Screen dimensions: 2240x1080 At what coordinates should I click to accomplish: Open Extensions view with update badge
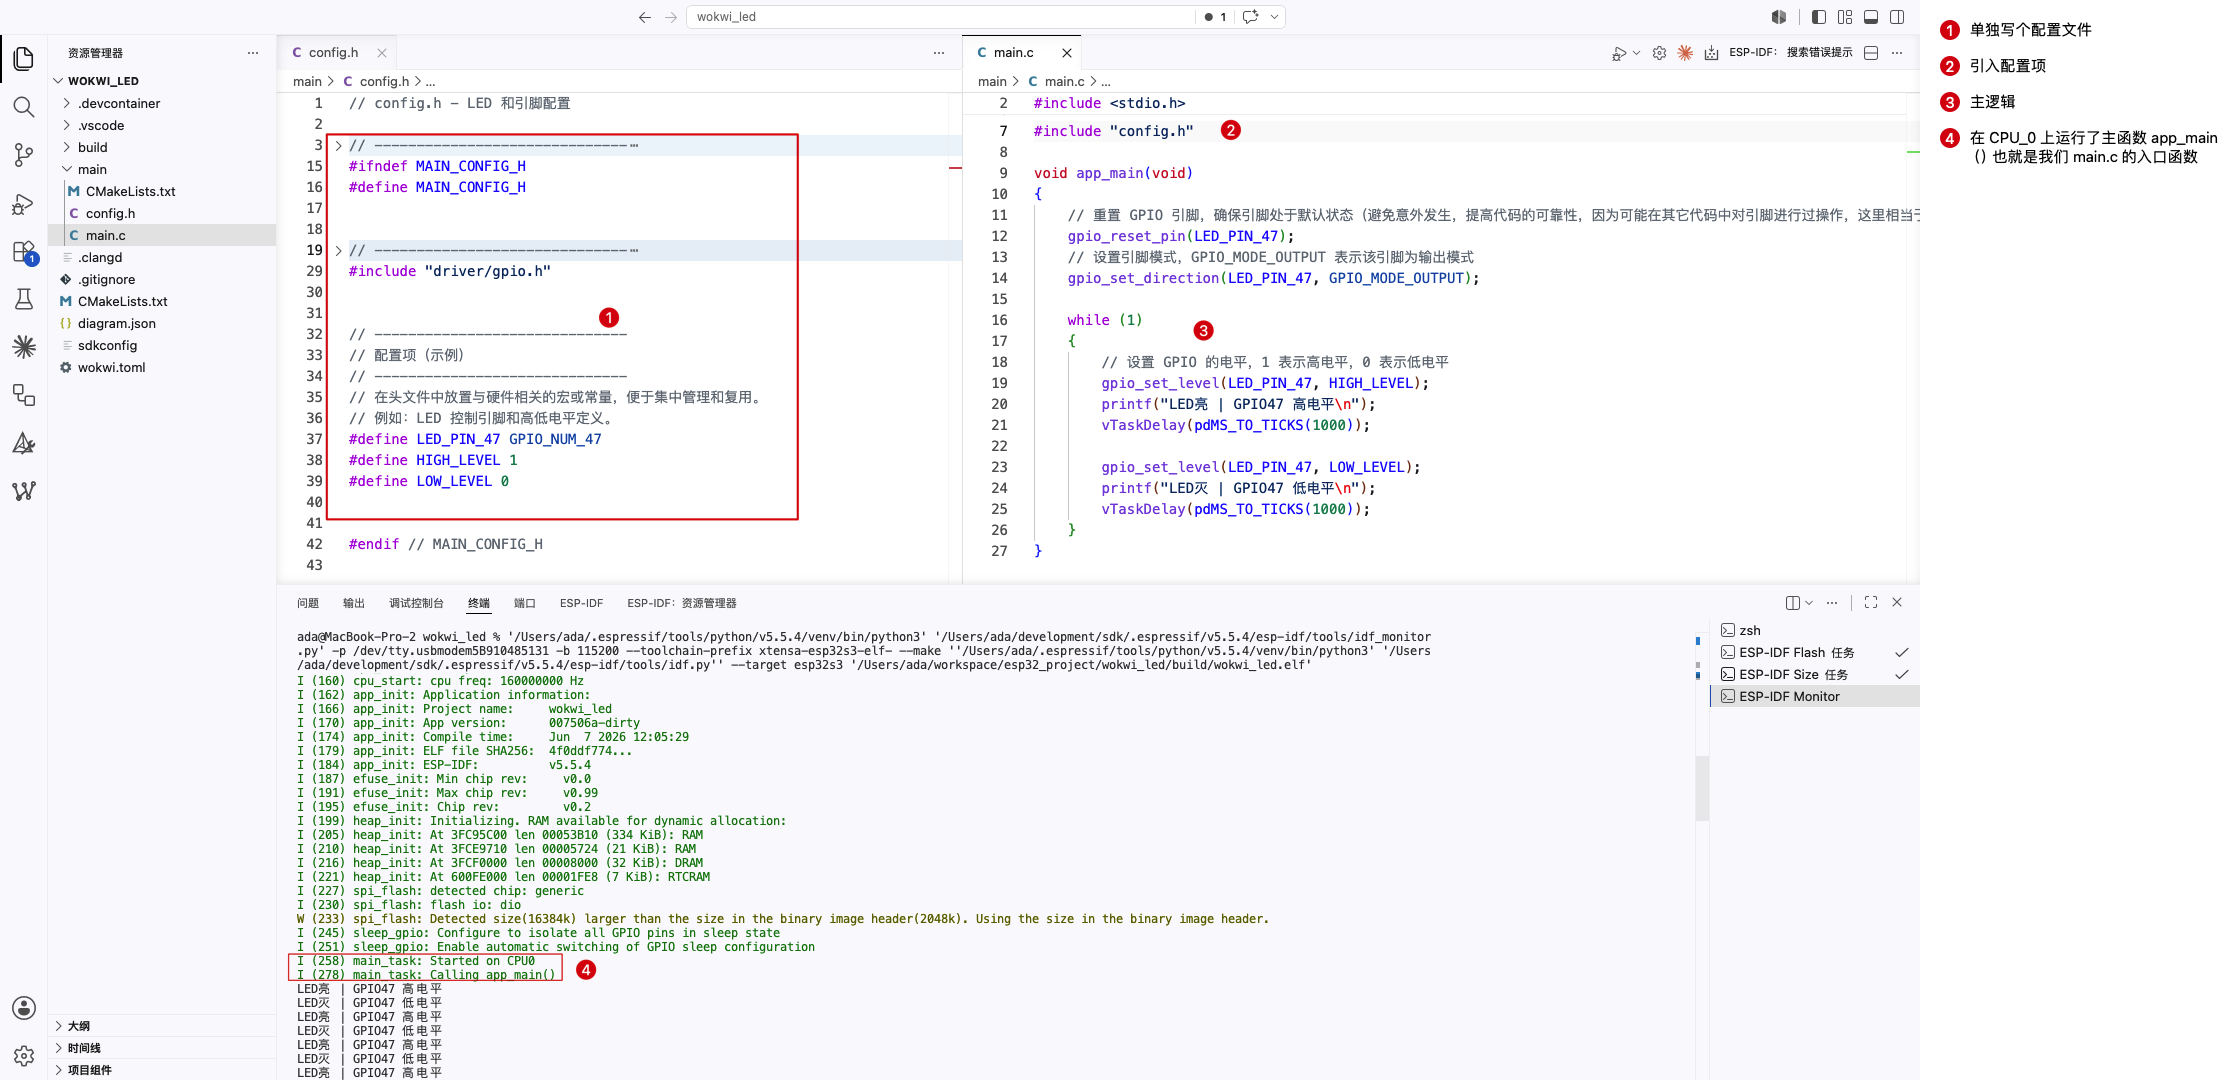(x=24, y=252)
